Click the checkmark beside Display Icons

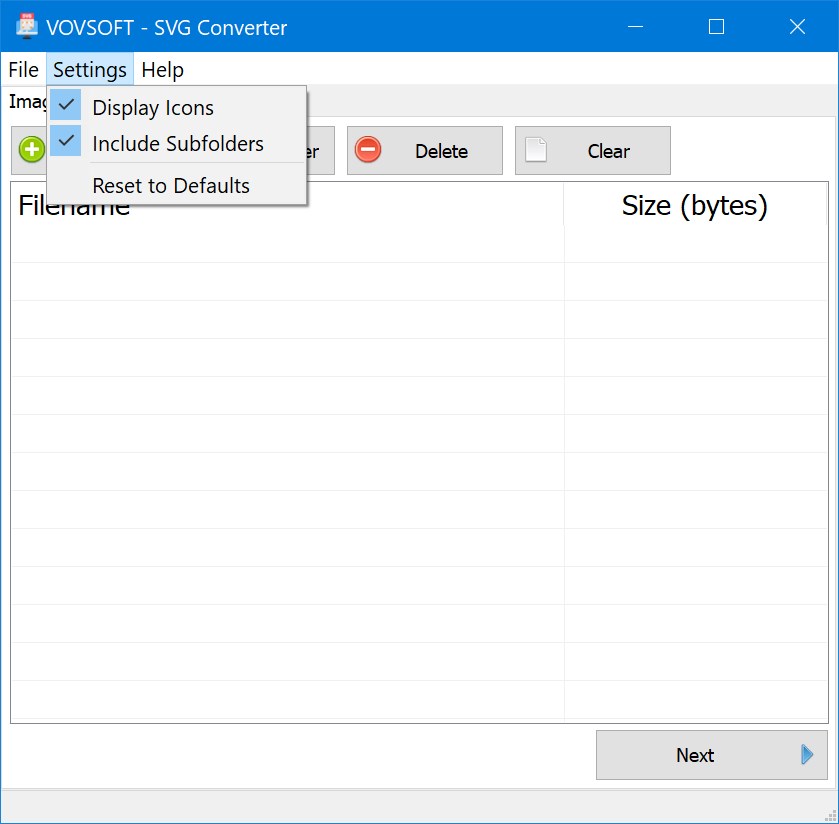66,105
